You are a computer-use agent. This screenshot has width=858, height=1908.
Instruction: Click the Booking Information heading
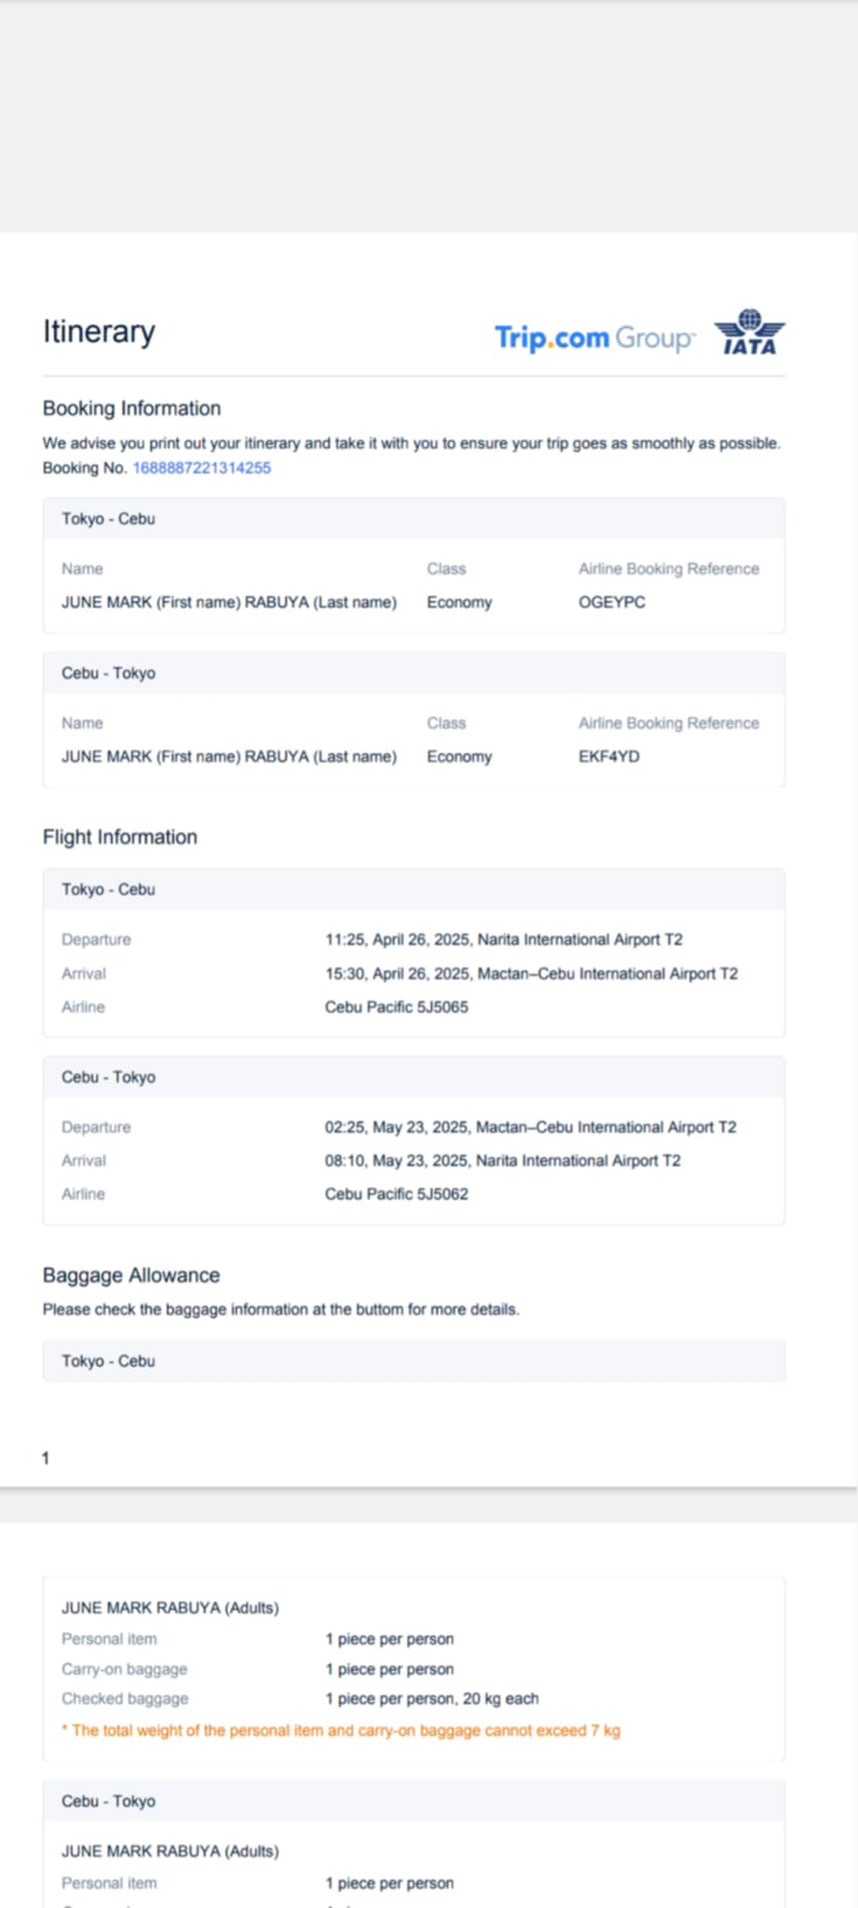[131, 408]
